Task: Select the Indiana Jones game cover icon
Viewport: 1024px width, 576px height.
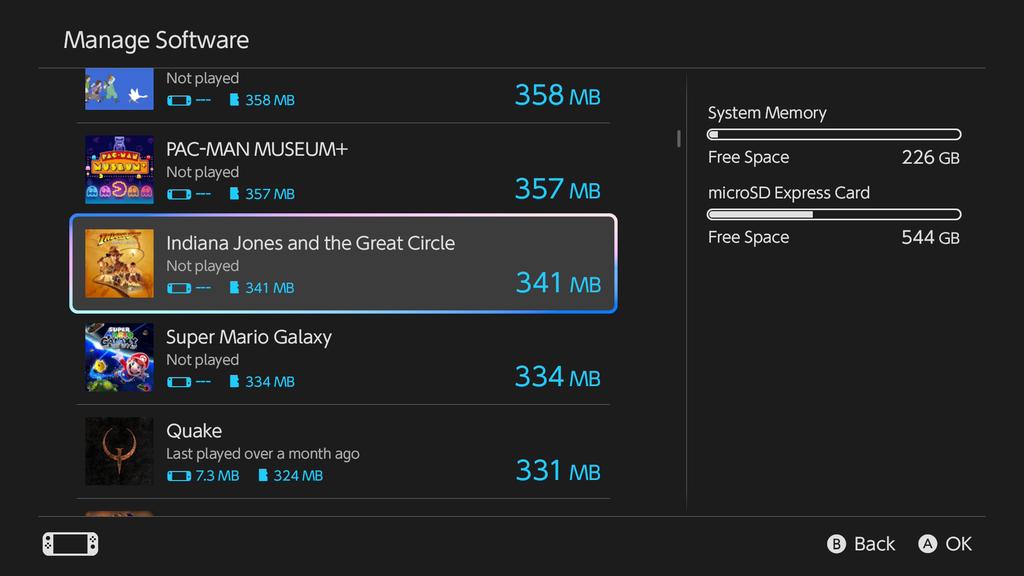Action: tap(120, 263)
